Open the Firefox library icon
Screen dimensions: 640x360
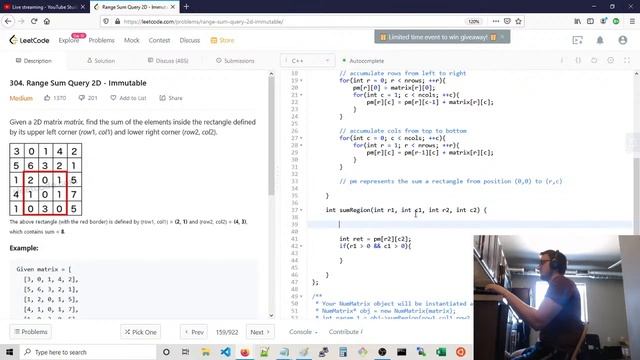(x=578, y=21)
